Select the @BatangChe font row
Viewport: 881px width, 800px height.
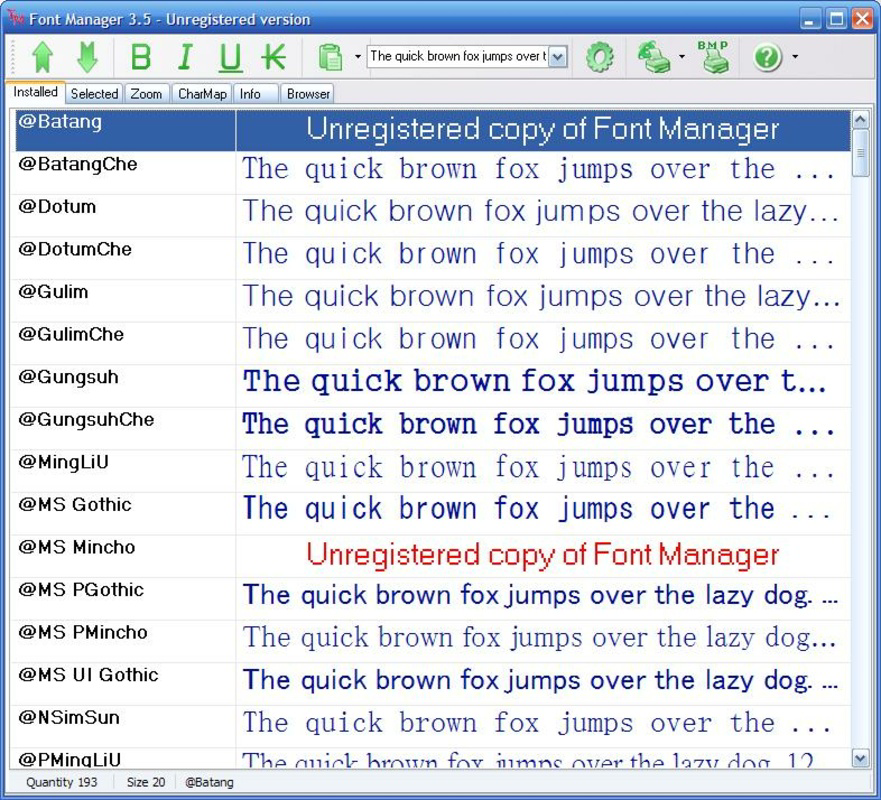point(433,173)
